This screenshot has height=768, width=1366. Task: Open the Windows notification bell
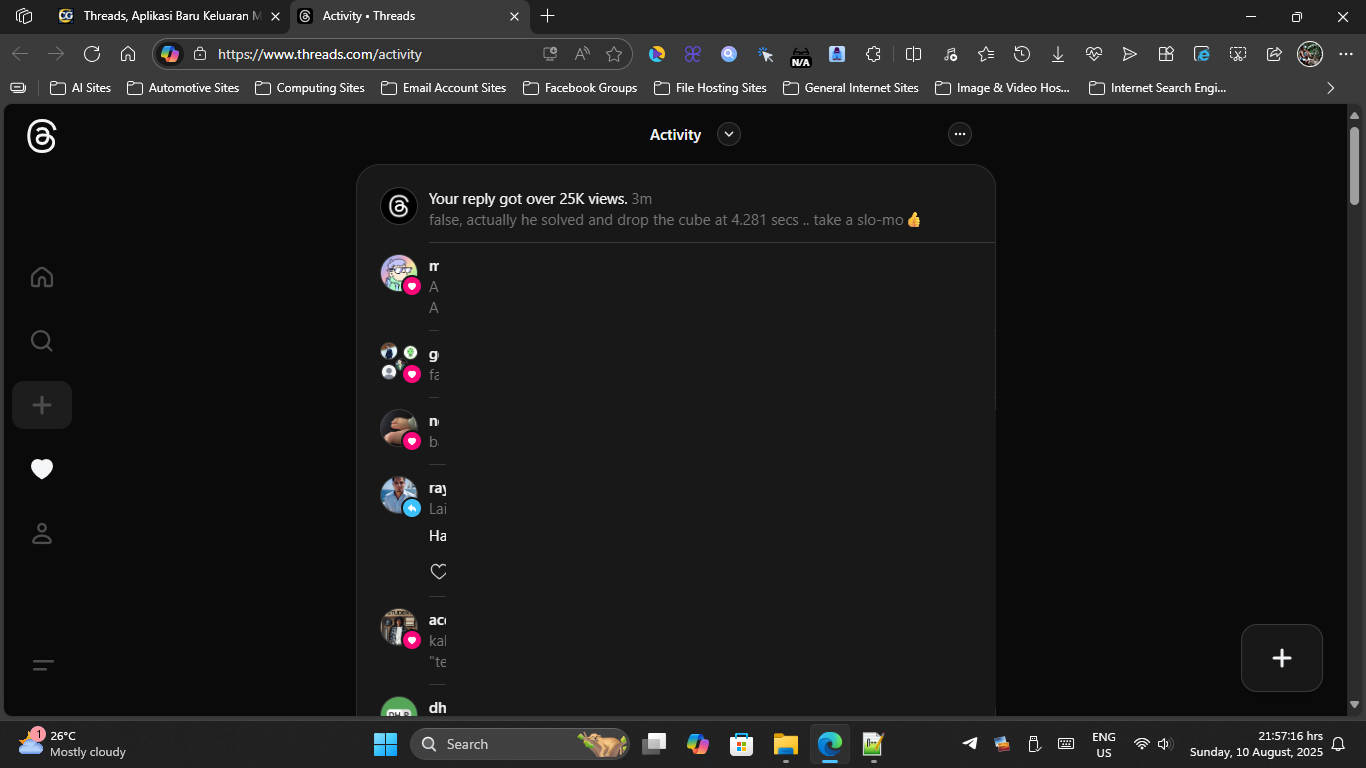tap(1338, 744)
